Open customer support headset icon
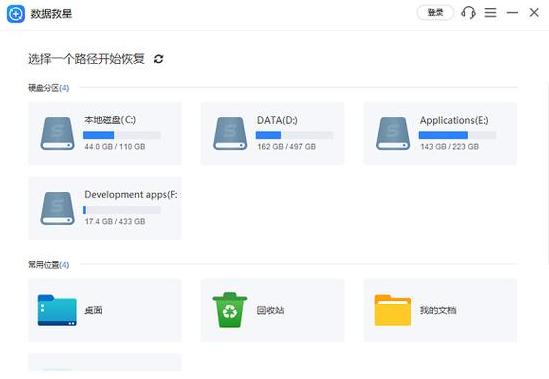549x379 pixels. point(468,13)
